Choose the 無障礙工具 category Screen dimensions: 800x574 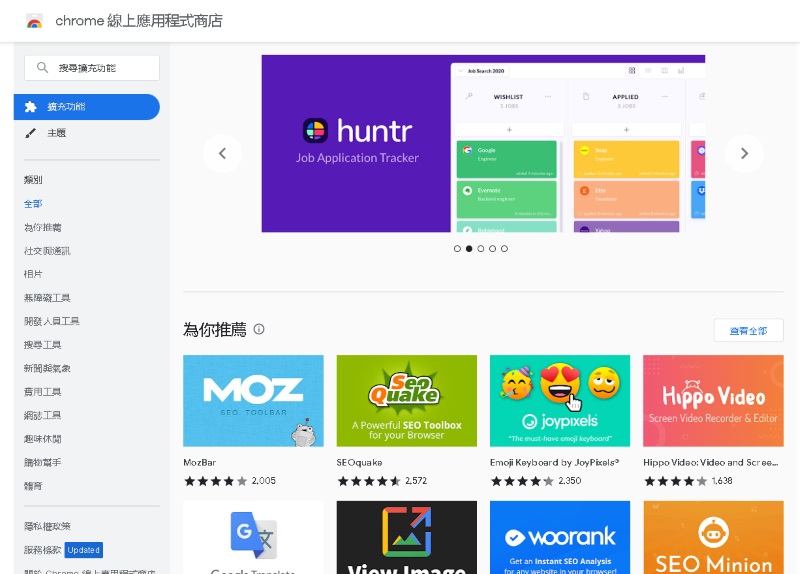47,297
